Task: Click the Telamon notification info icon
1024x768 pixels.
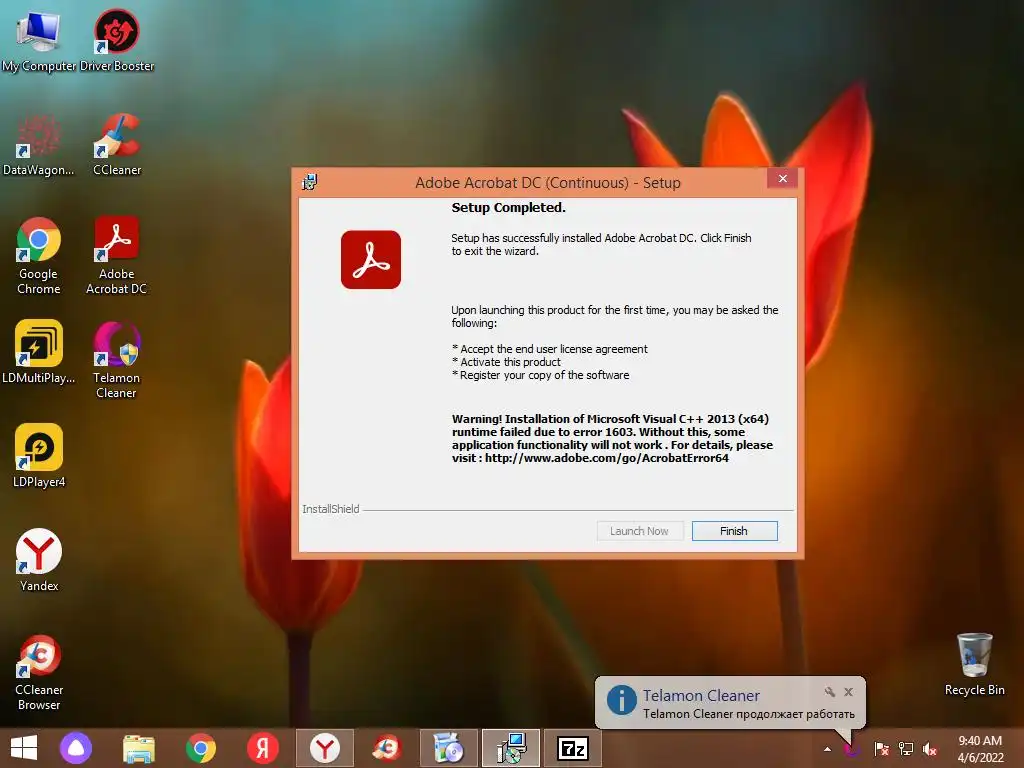Action: [622, 700]
